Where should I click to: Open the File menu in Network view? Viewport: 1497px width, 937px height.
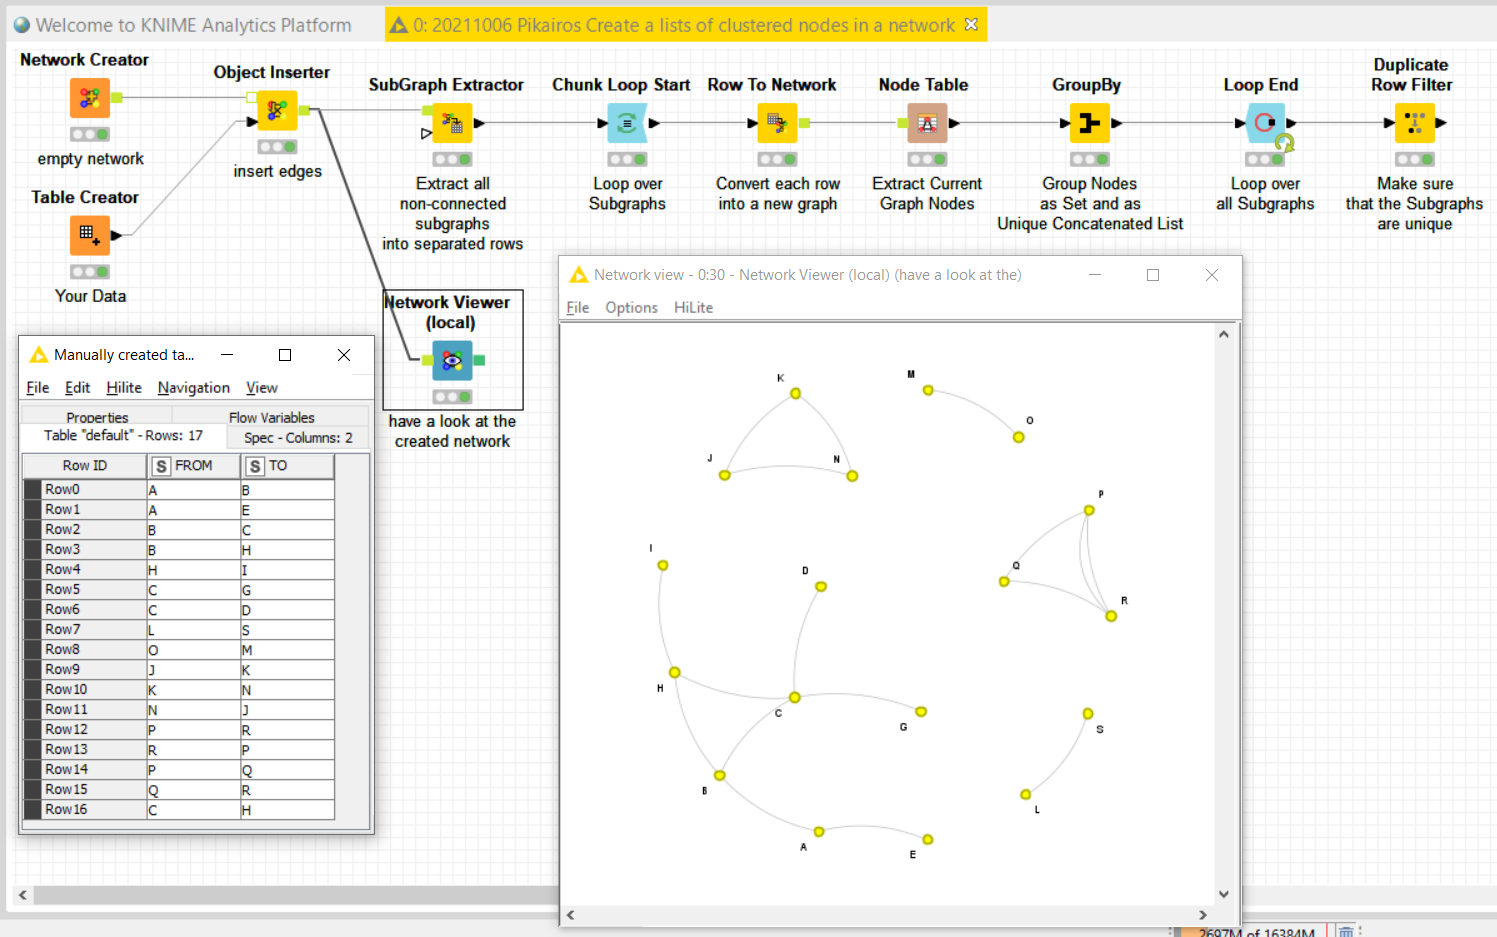click(578, 308)
